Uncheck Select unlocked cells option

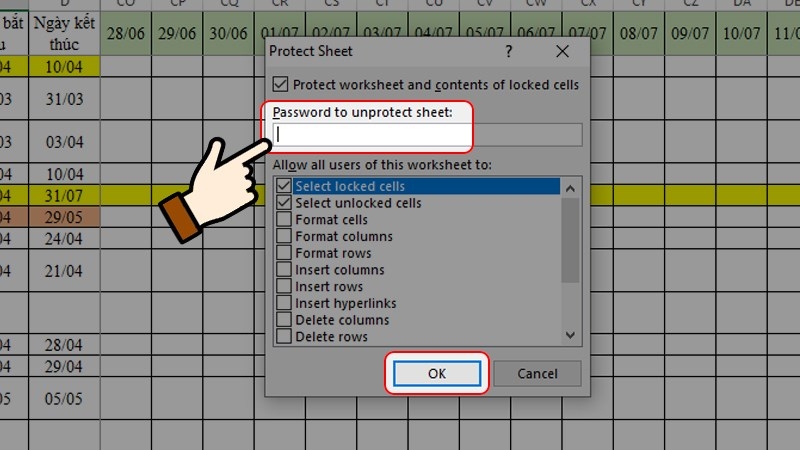[x=284, y=203]
